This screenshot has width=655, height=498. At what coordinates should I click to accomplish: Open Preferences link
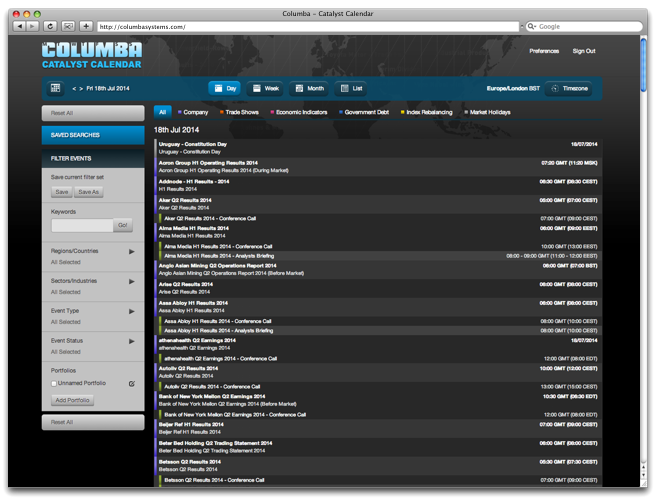[x=544, y=51]
